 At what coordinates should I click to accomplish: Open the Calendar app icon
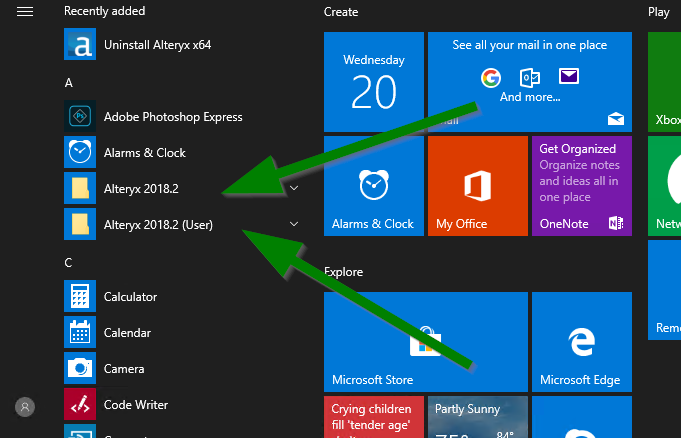(80, 332)
